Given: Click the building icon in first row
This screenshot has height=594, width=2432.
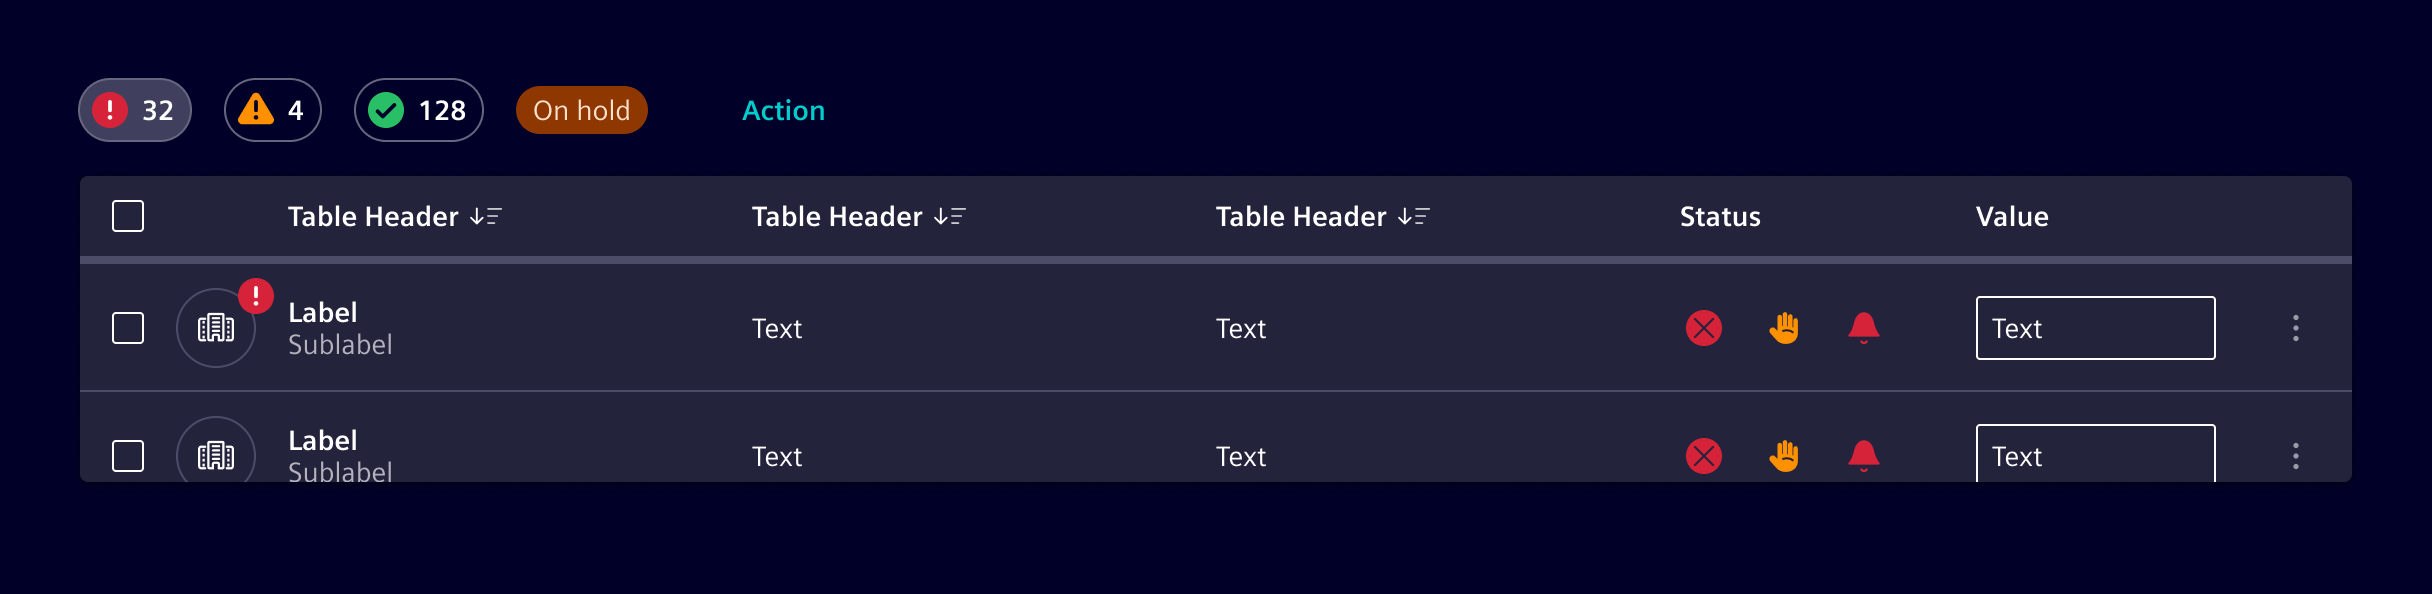Looking at the screenshot, I should coord(216,328).
